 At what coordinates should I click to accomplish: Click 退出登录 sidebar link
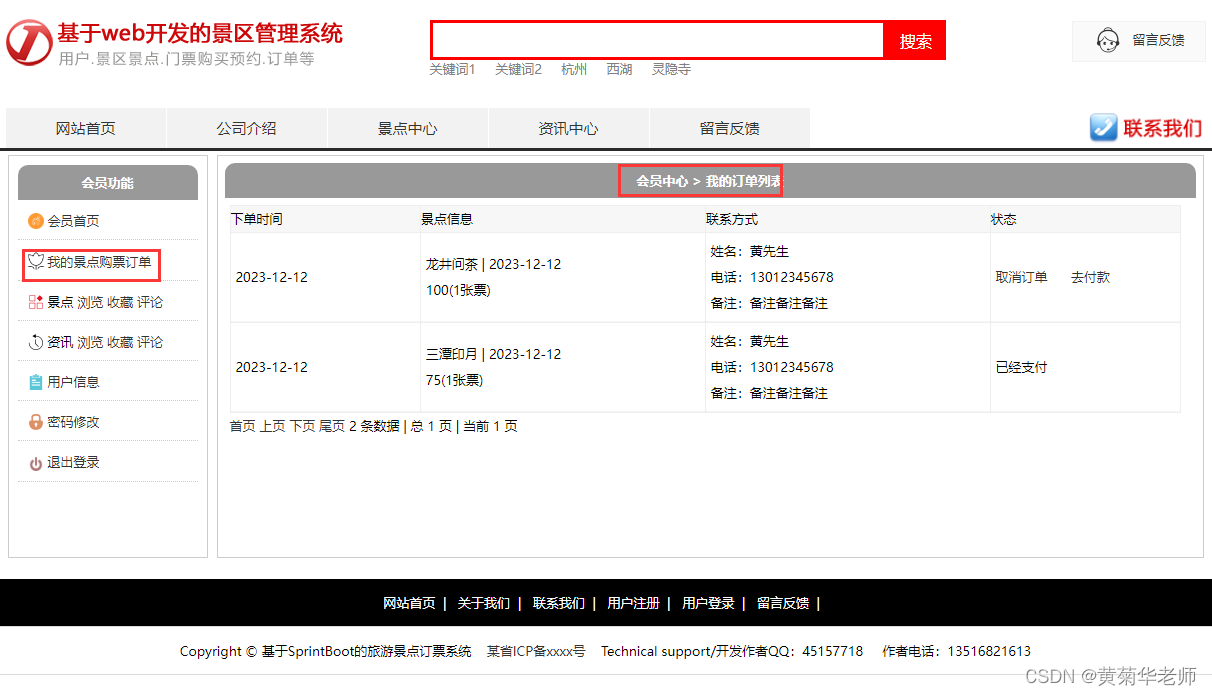click(x=73, y=463)
